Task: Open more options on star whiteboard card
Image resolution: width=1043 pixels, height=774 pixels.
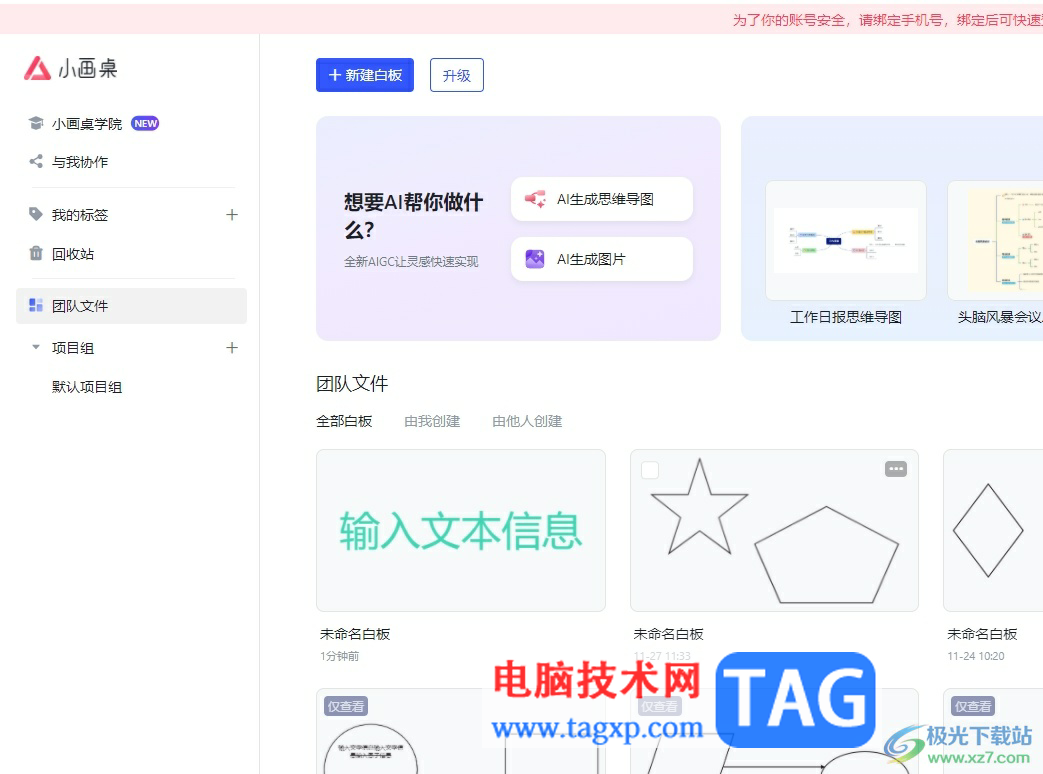Action: (x=896, y=469)
